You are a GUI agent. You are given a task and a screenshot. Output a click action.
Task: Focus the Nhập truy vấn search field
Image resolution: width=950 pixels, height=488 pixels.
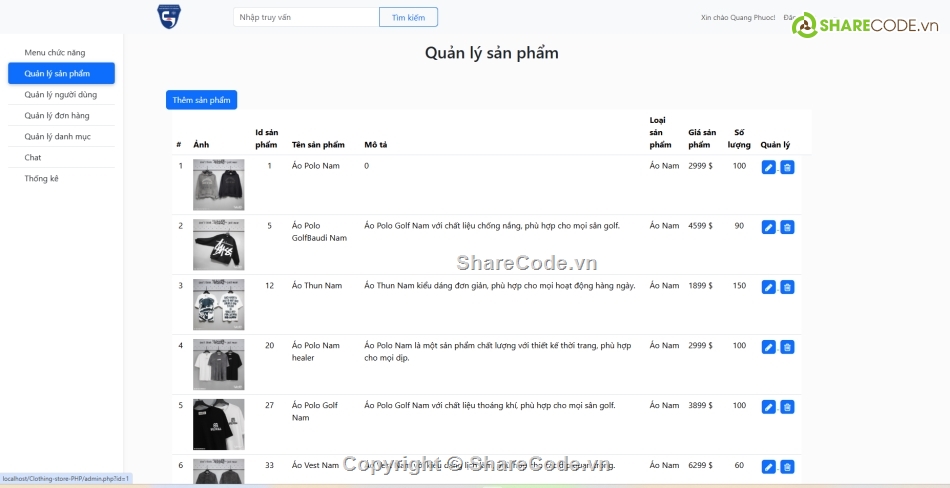pos(306,17)
